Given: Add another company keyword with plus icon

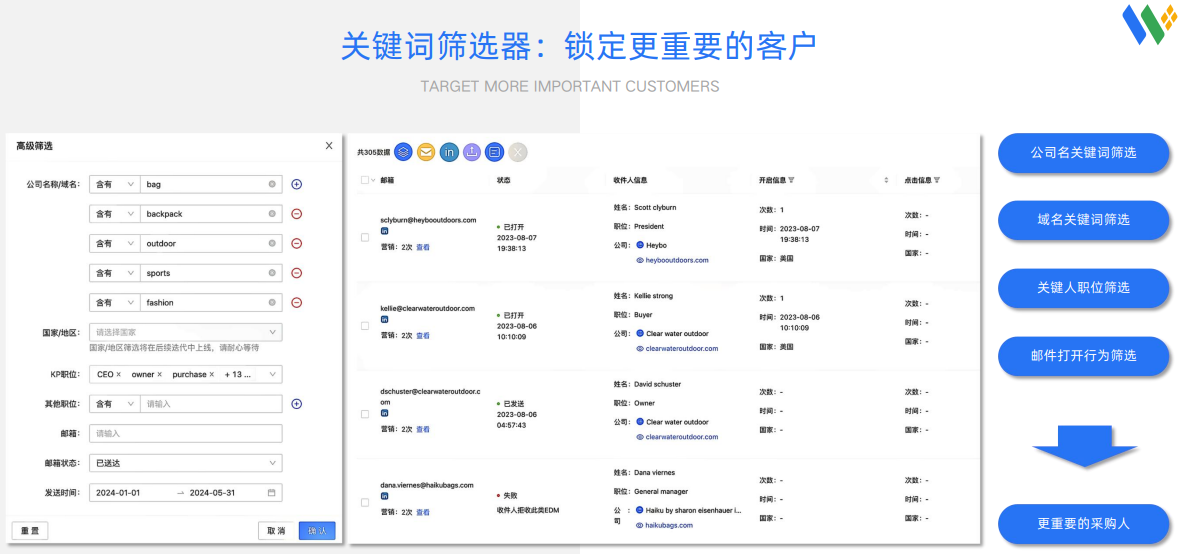Looking at the screenshot, I should (296, 184).
